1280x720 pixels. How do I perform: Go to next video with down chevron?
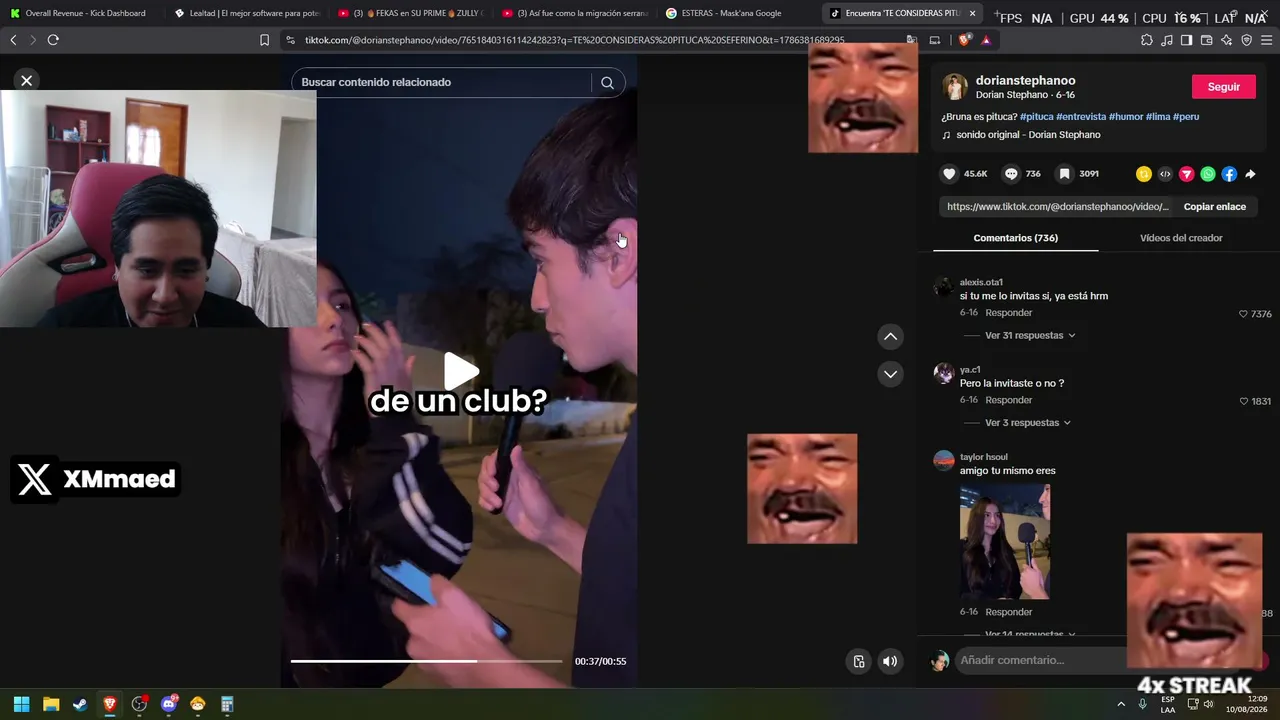tap(890, 374)
